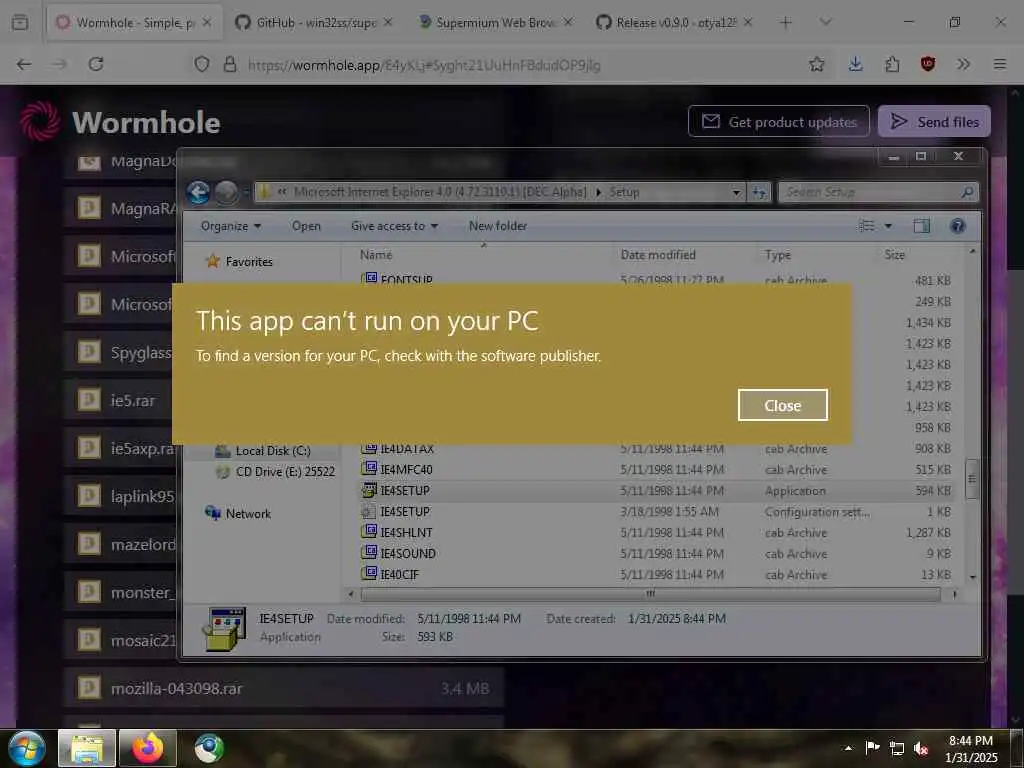Click the uBlock Origin icon
Viewport: 1024px width, 768px height.
point(927,64)
